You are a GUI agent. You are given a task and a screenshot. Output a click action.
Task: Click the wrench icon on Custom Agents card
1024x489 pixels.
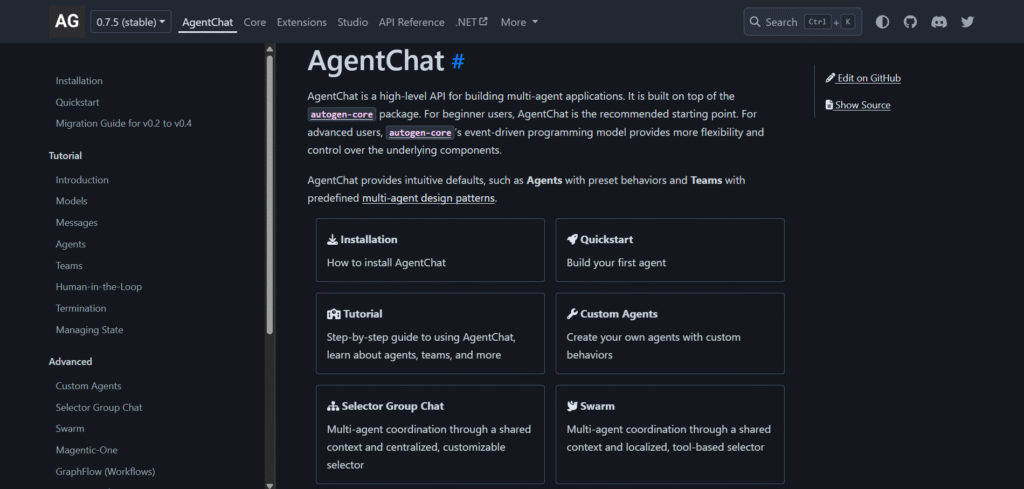click(x=572, y=314)
